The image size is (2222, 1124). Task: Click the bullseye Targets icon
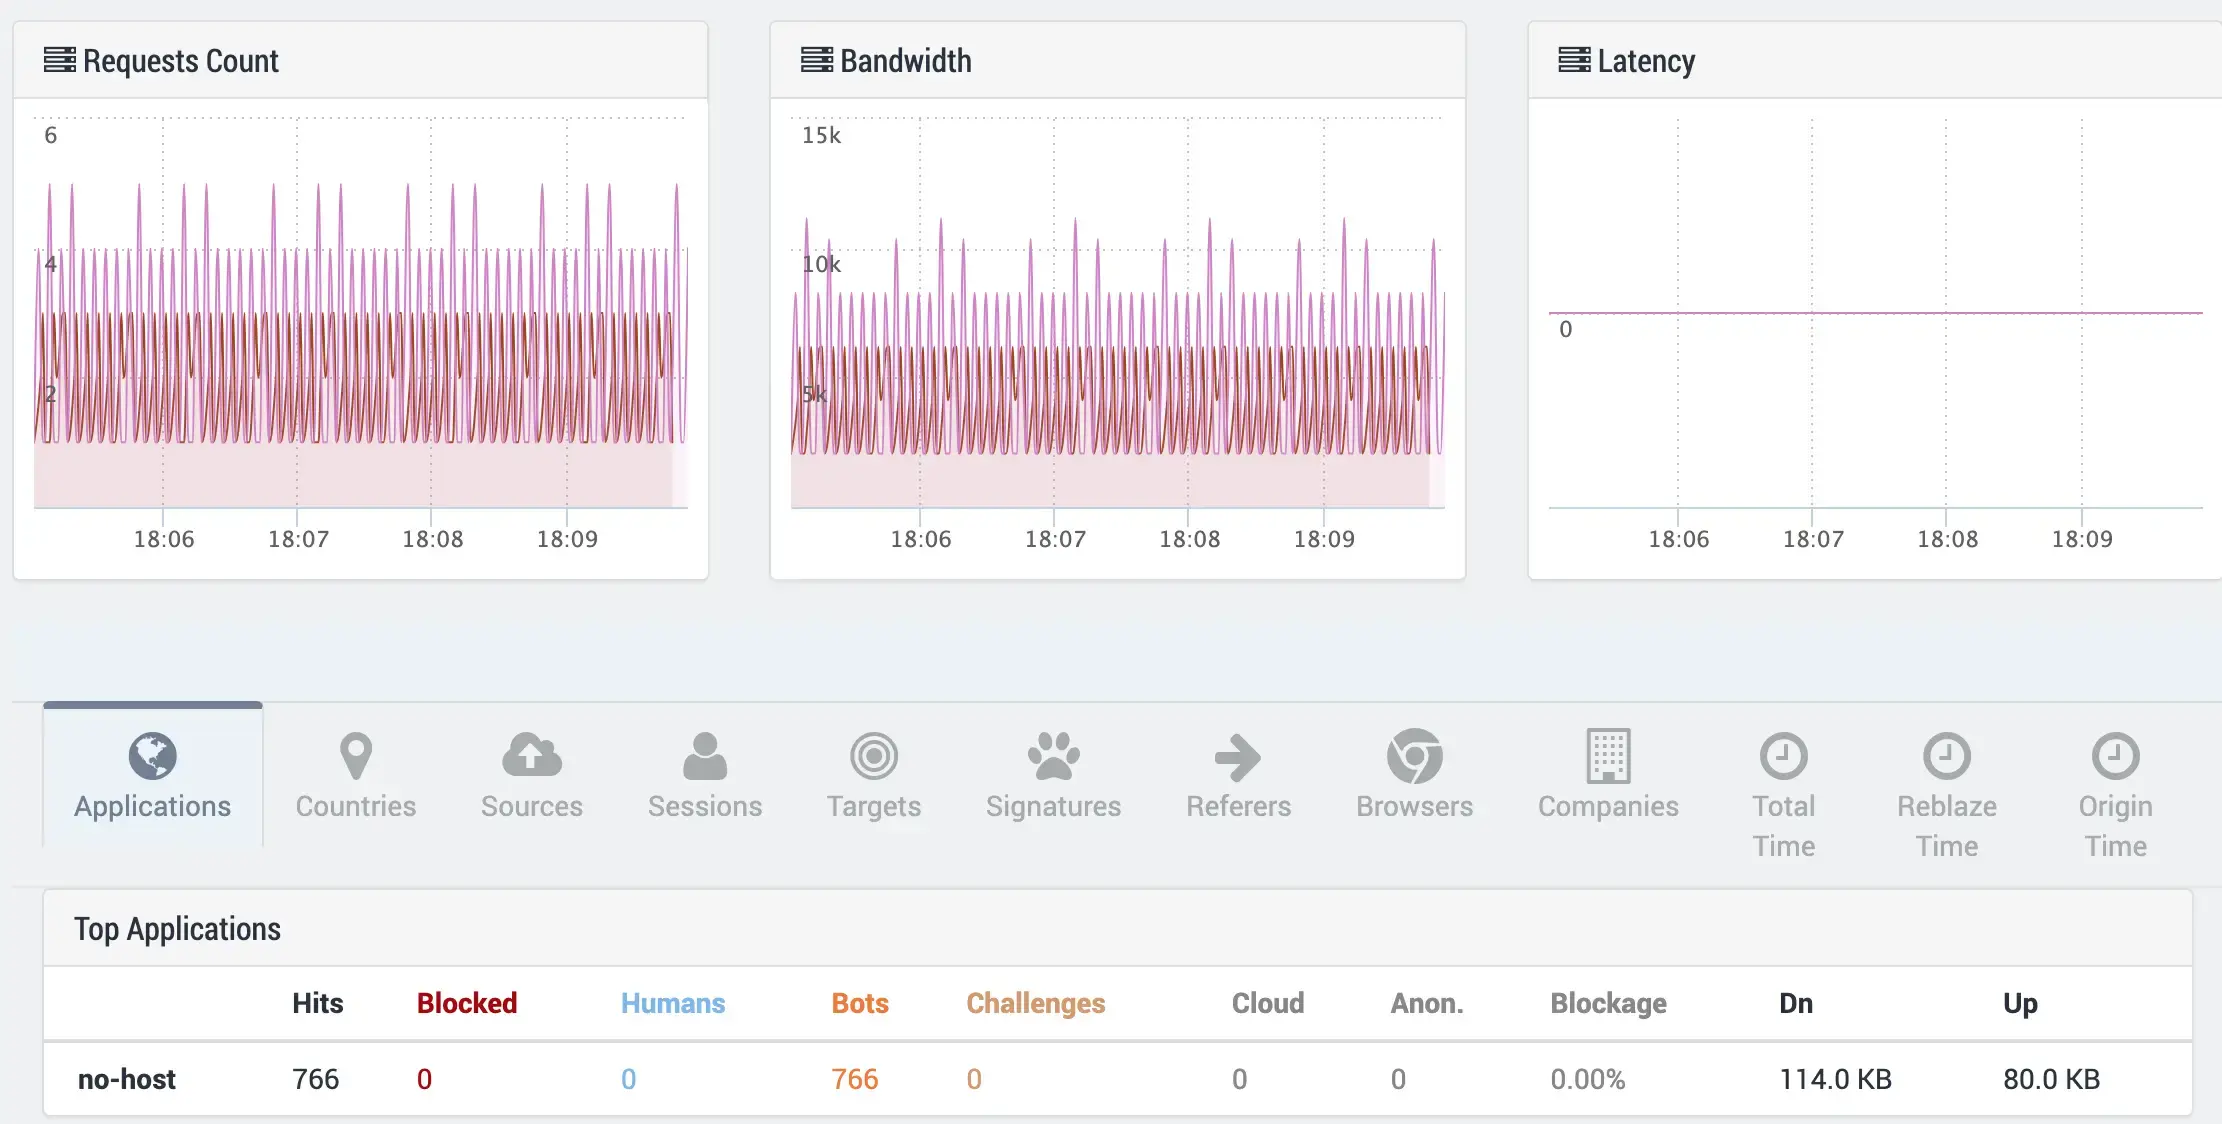tap(874, 756)
